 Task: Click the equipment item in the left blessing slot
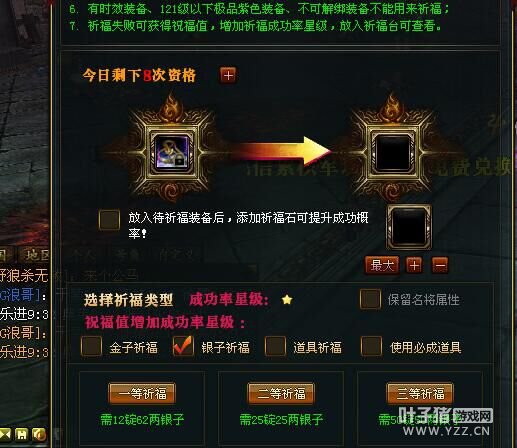point(172,152)
